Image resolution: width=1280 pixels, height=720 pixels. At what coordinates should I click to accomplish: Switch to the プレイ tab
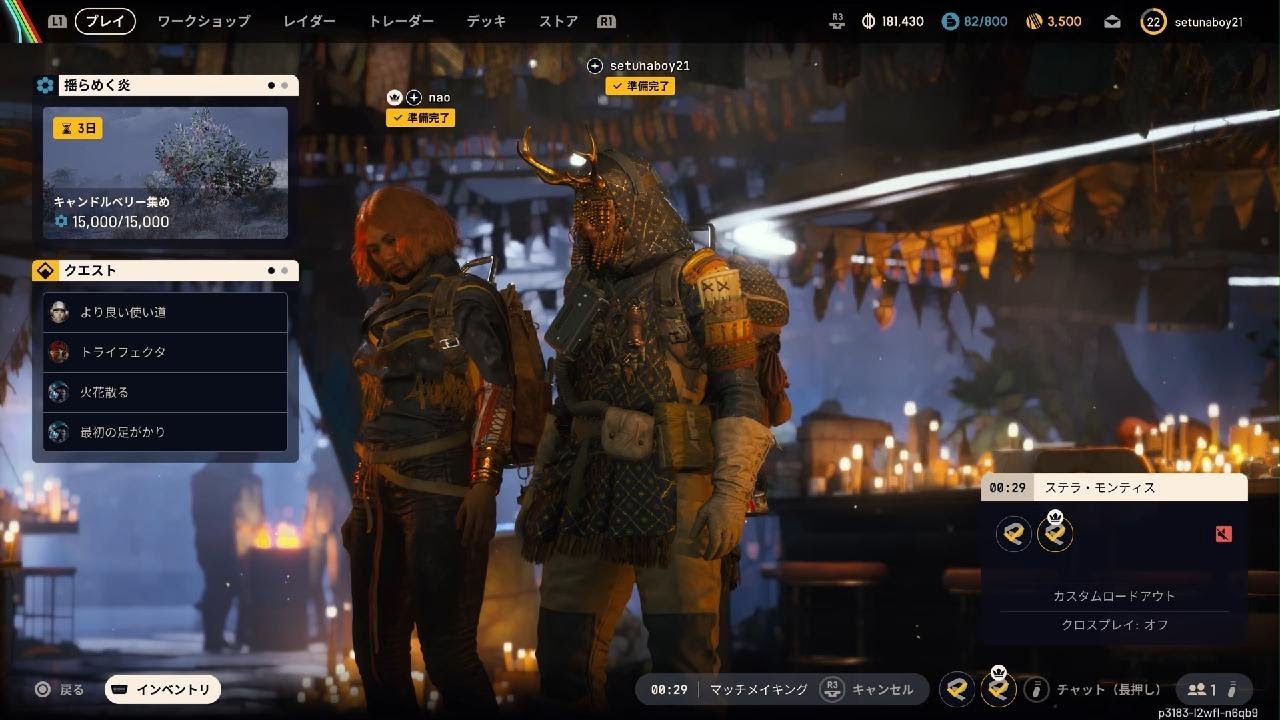(107, 21)
